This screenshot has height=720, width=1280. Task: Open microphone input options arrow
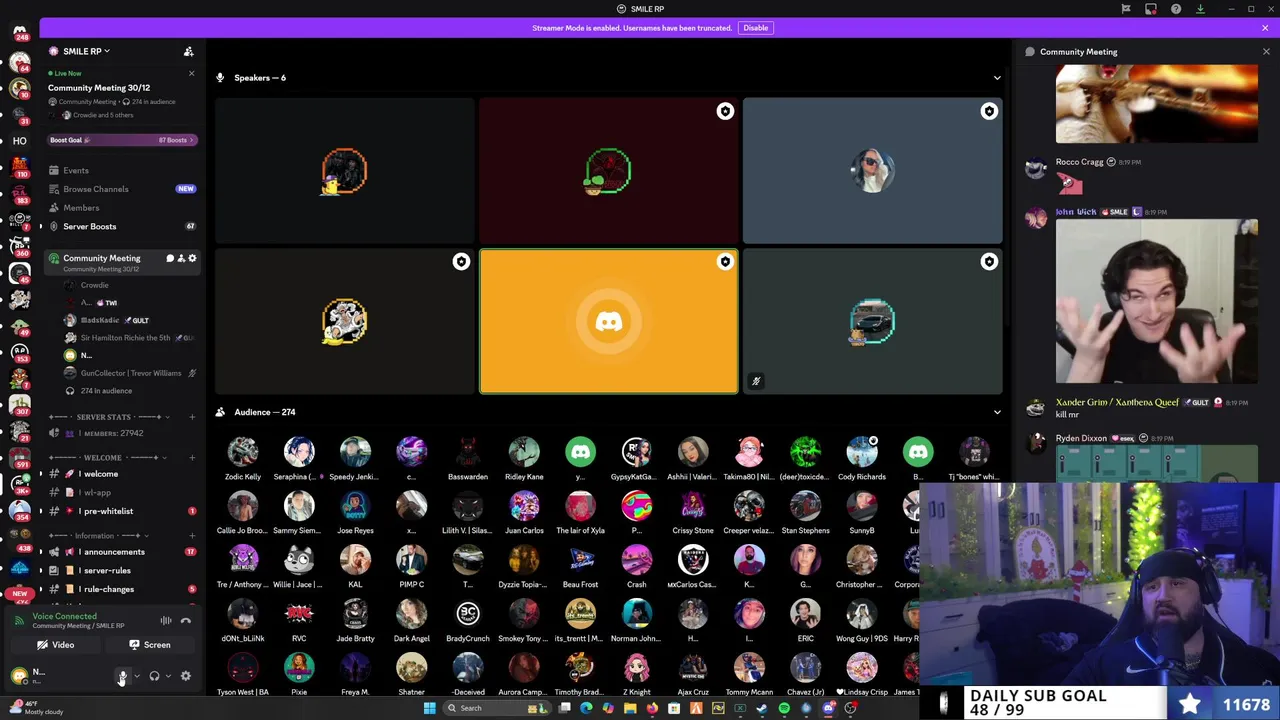point(136,676)
